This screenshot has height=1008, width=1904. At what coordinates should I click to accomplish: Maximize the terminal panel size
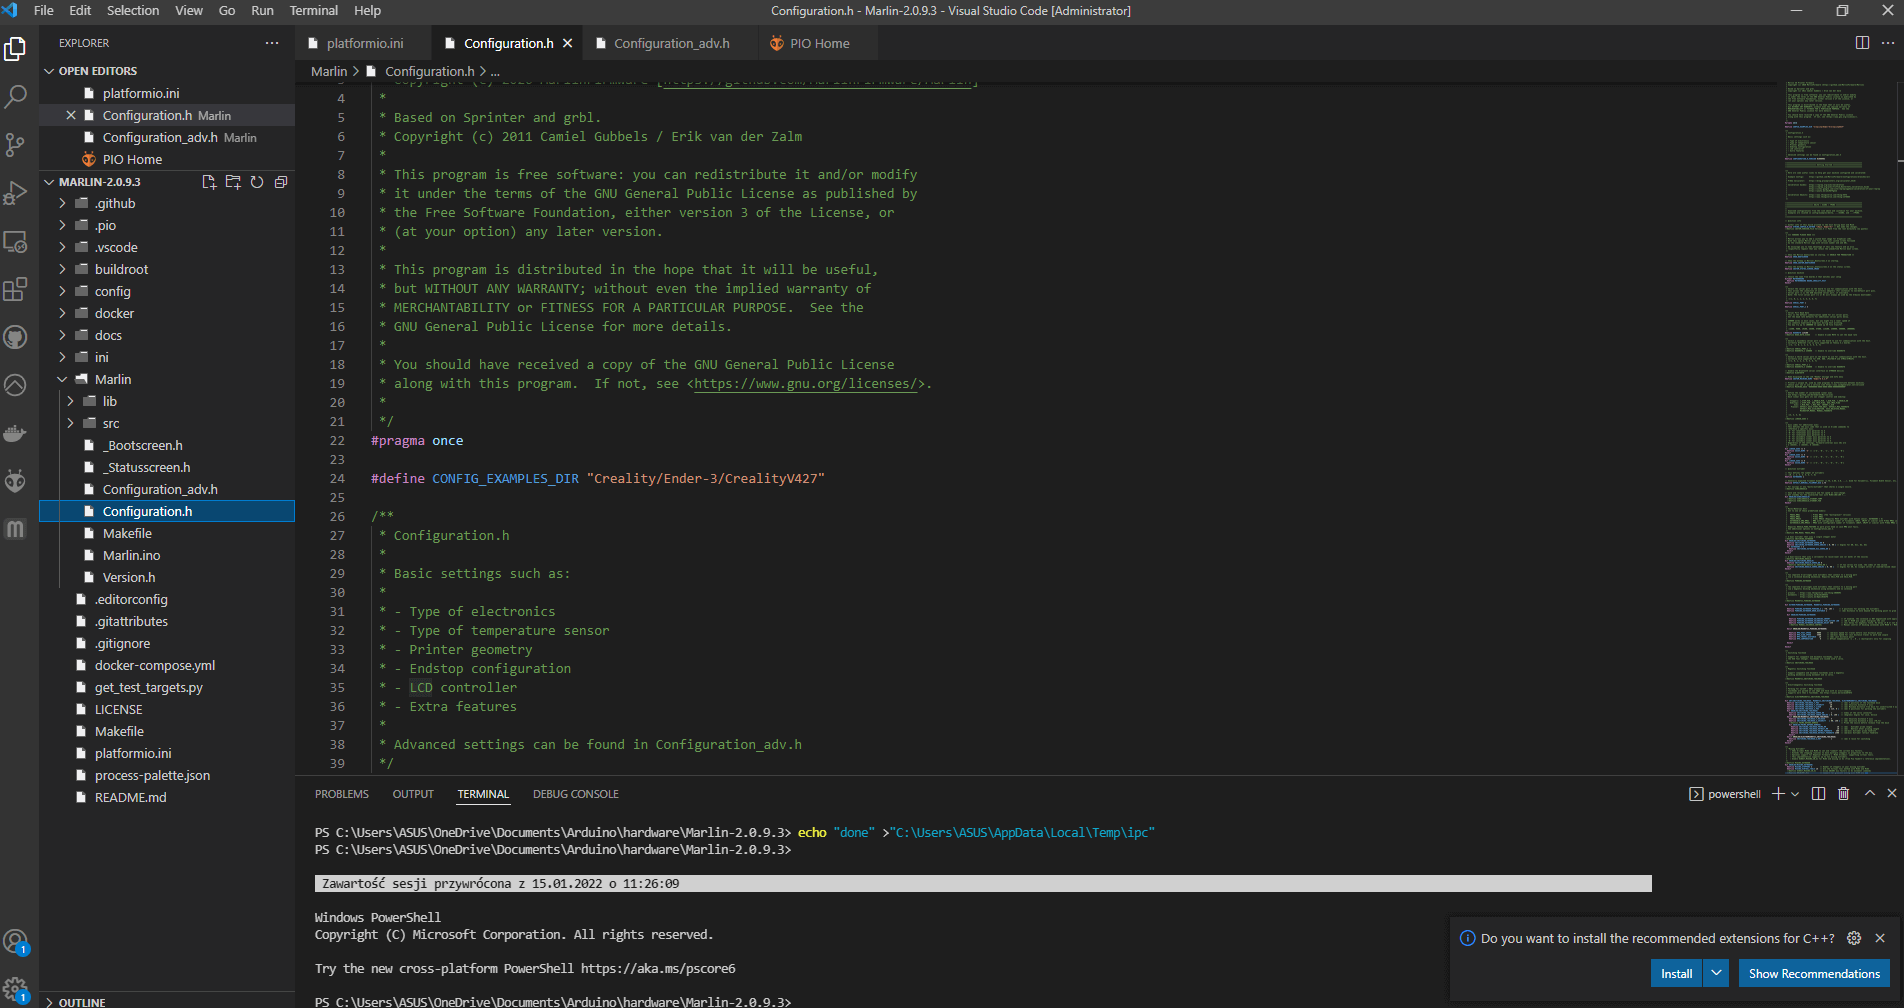(1869, 793)
